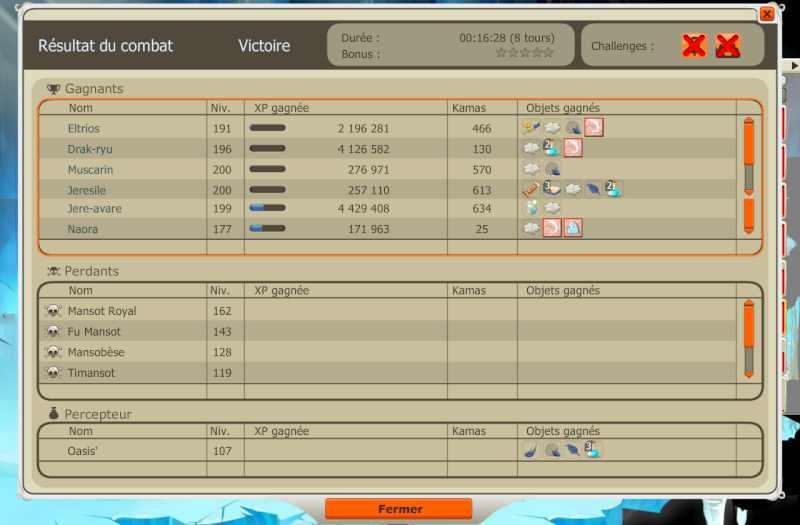Click the x3 potion in Oasis' loot

point(593,449)
